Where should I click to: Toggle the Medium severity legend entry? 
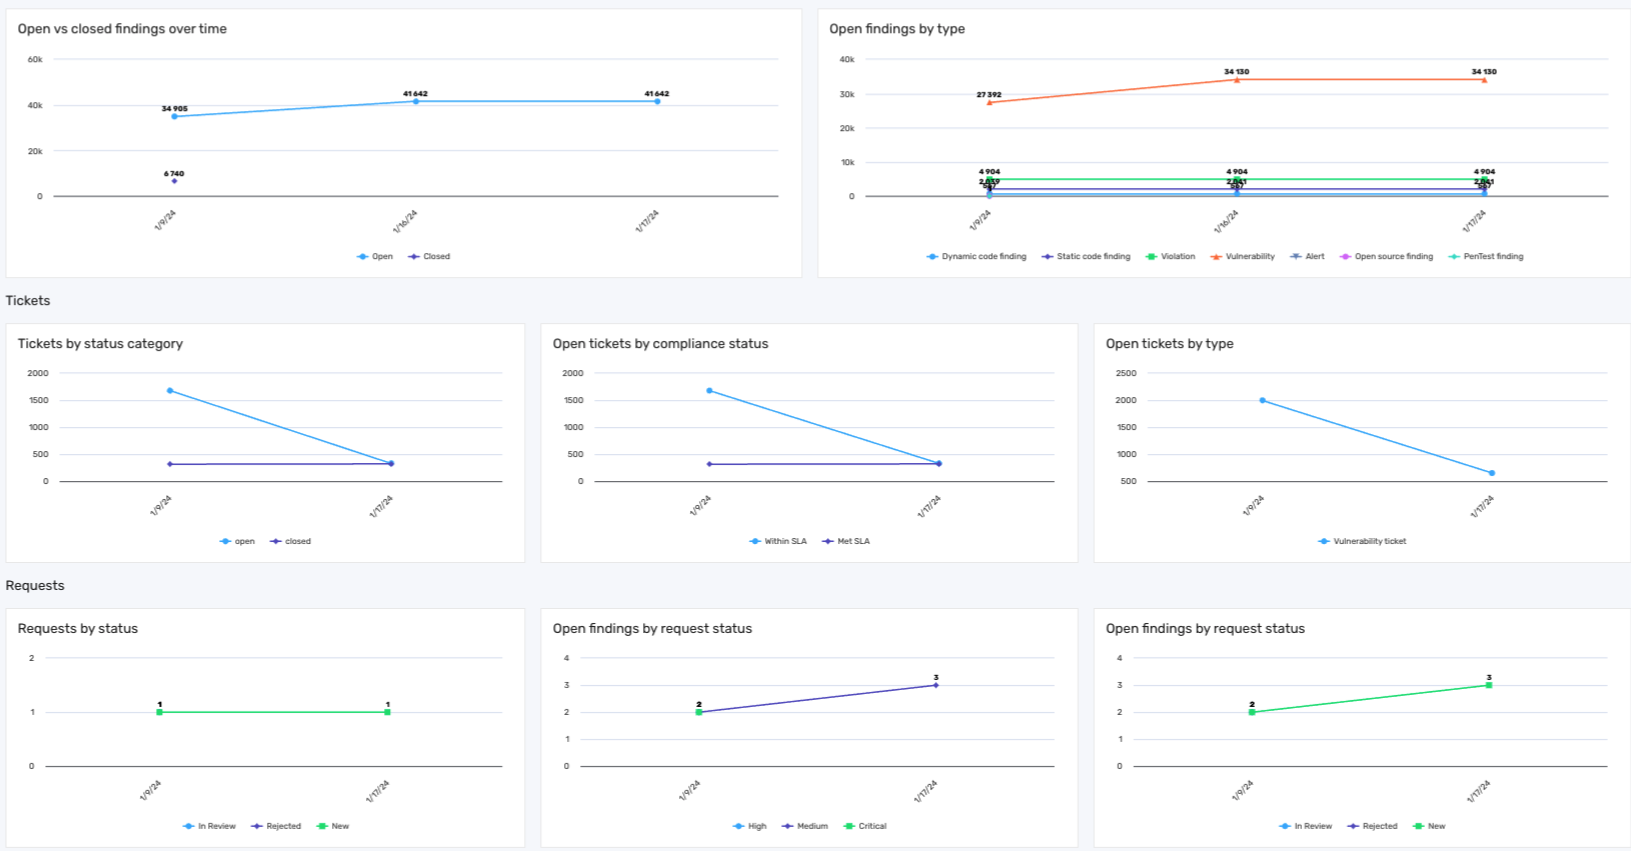pos(805,827)
